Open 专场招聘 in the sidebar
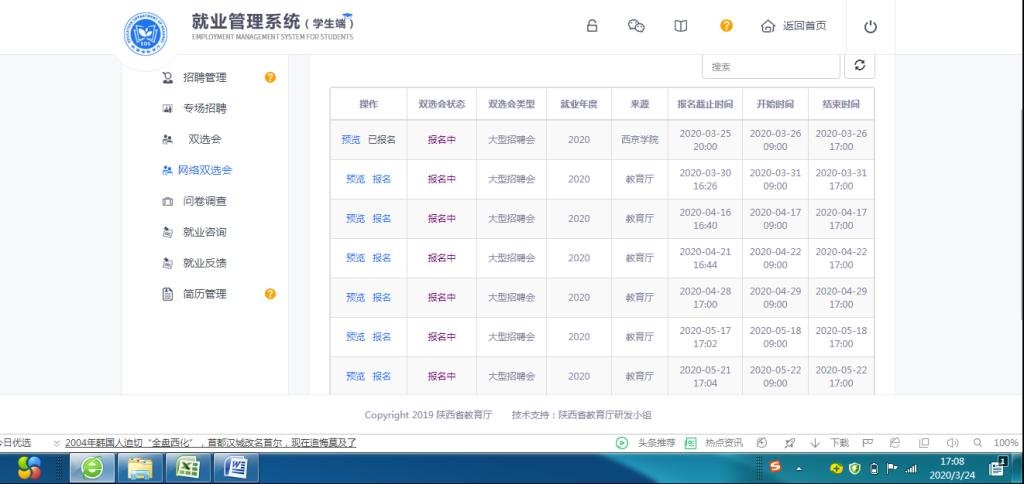 tap(204, 109)
